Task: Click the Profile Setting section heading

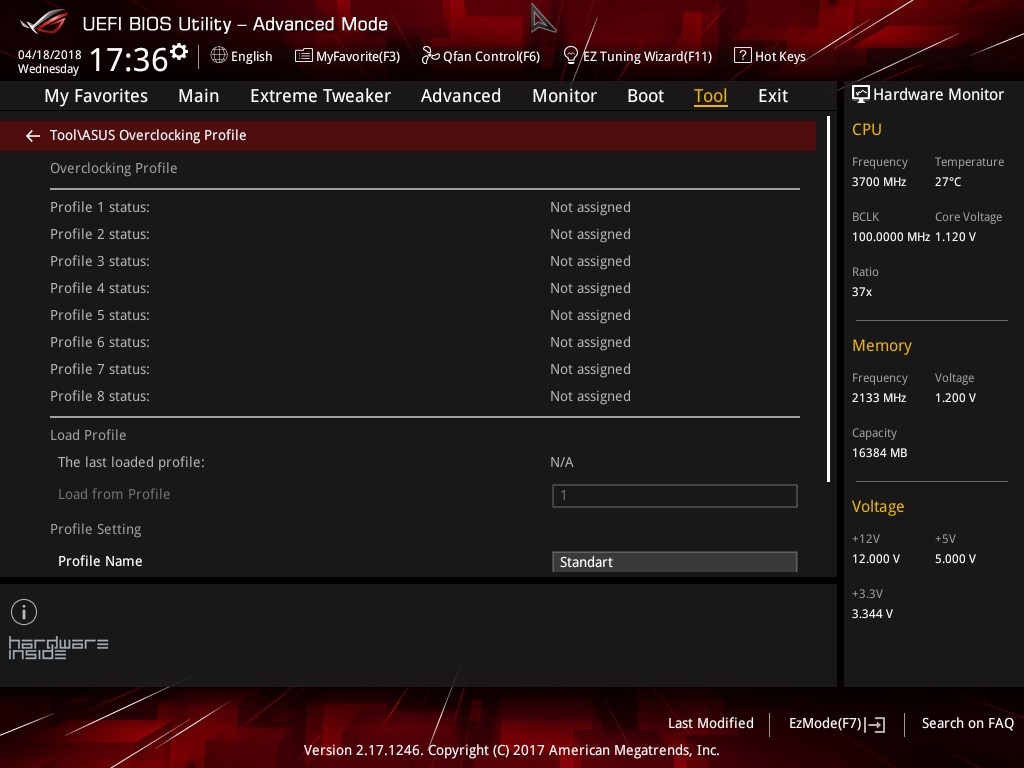Action: (96, 529)
